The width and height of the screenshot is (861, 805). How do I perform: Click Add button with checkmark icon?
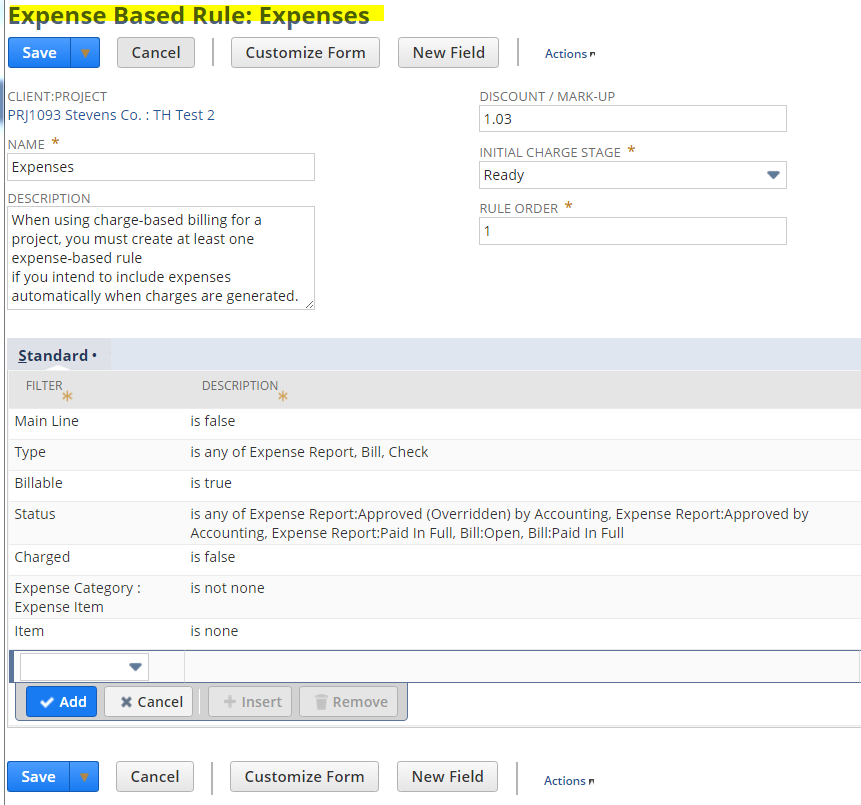pyautogui.click(x=61, y=702)
